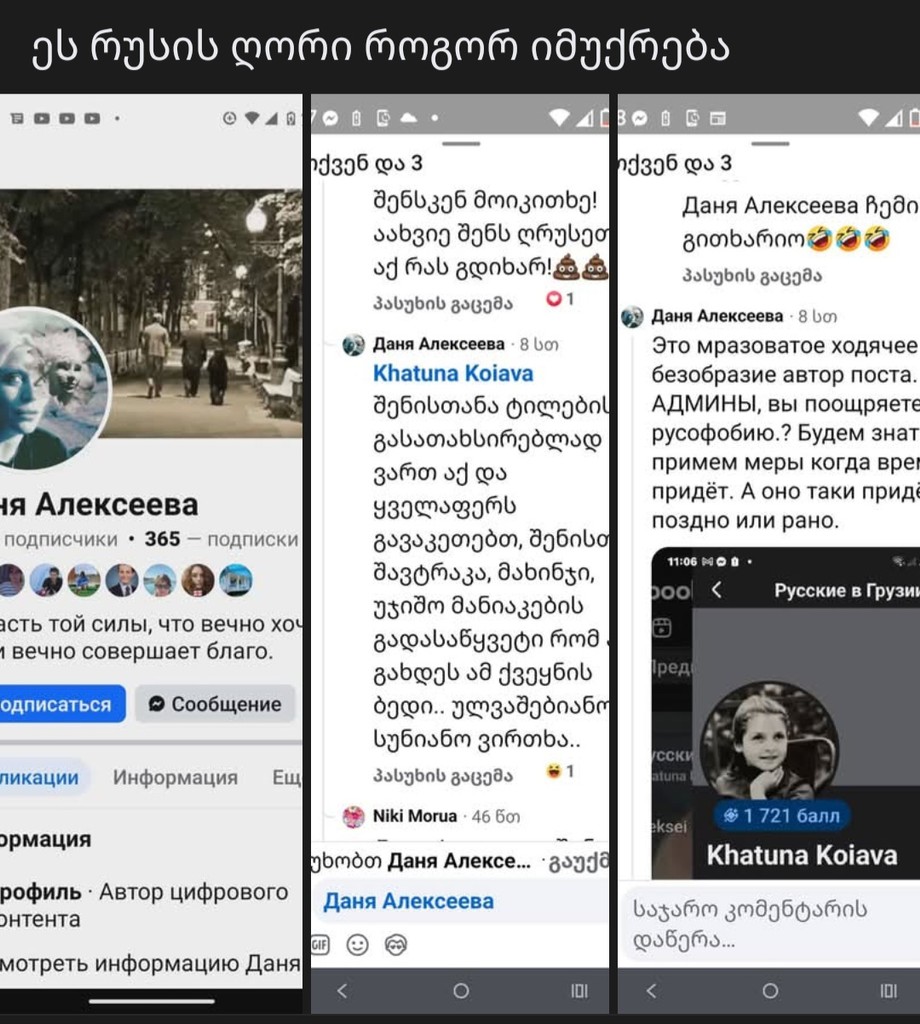Tap the Сообщение messenger button

(215, 704)
